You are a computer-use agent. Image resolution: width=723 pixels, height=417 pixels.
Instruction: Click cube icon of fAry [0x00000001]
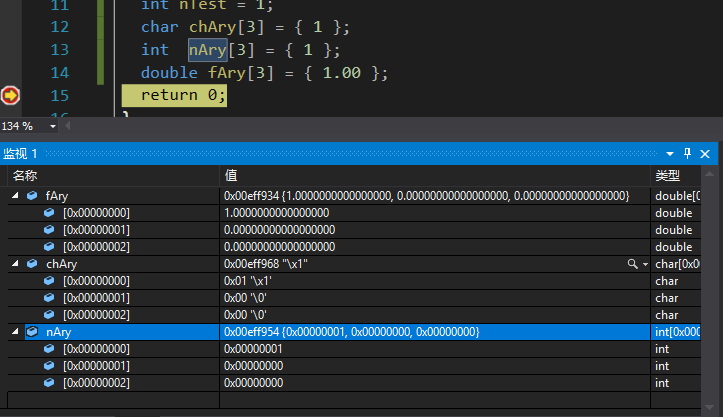[x=49, y=230]
